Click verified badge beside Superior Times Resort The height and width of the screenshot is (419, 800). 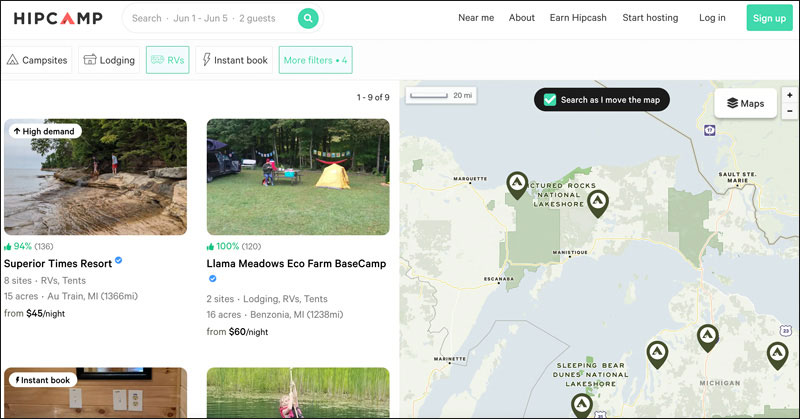coord(118,260)
